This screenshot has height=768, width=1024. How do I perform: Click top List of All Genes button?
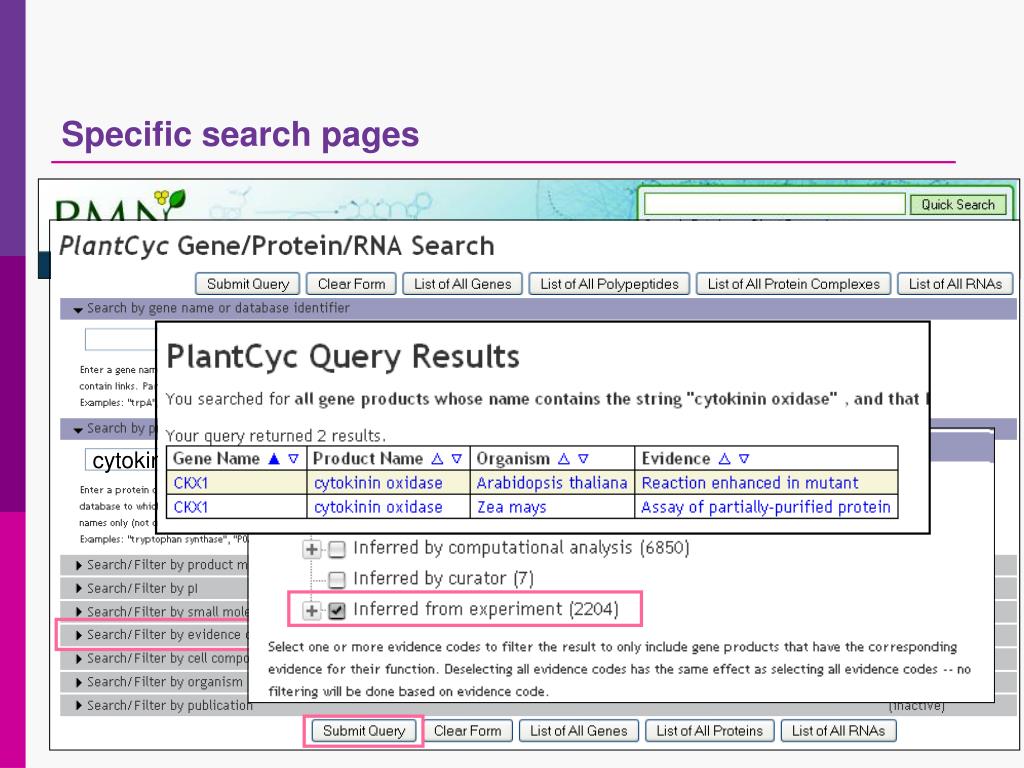tap(462, 284)
